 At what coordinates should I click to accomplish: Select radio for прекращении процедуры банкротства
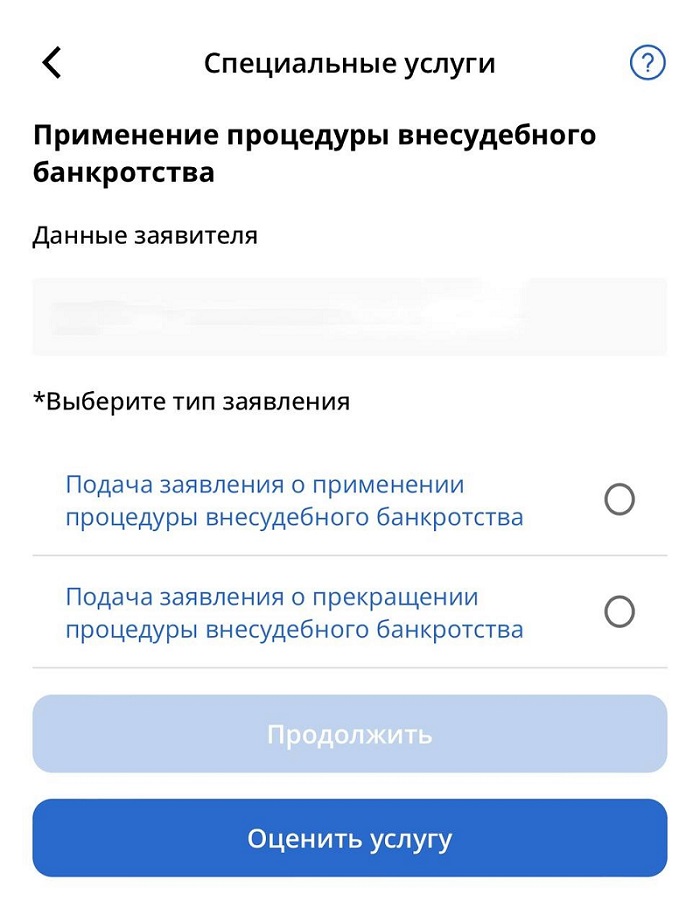click(x=619, y=612)
